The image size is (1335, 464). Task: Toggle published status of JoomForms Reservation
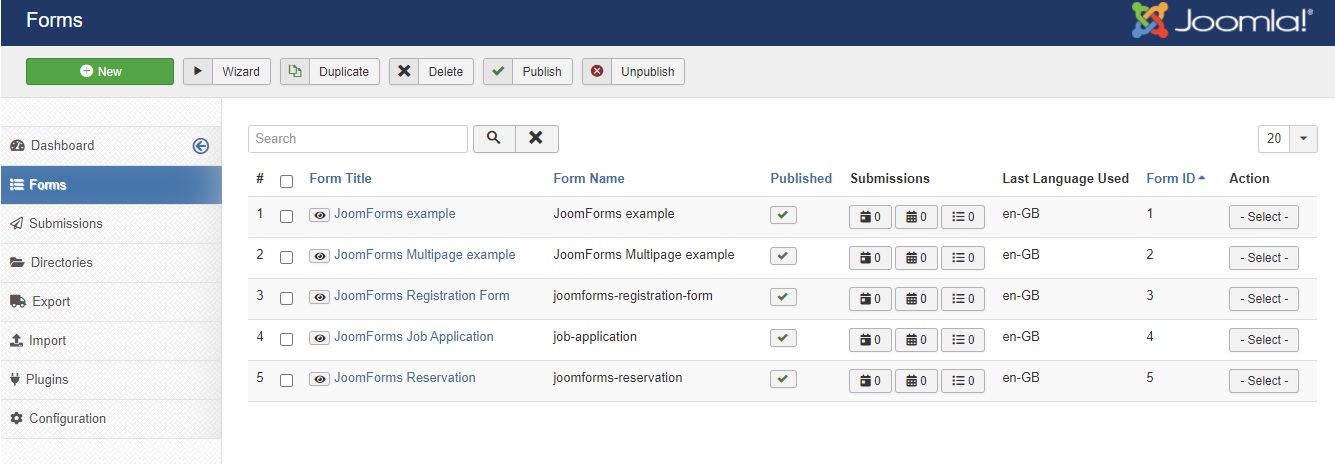coord(783,379)
